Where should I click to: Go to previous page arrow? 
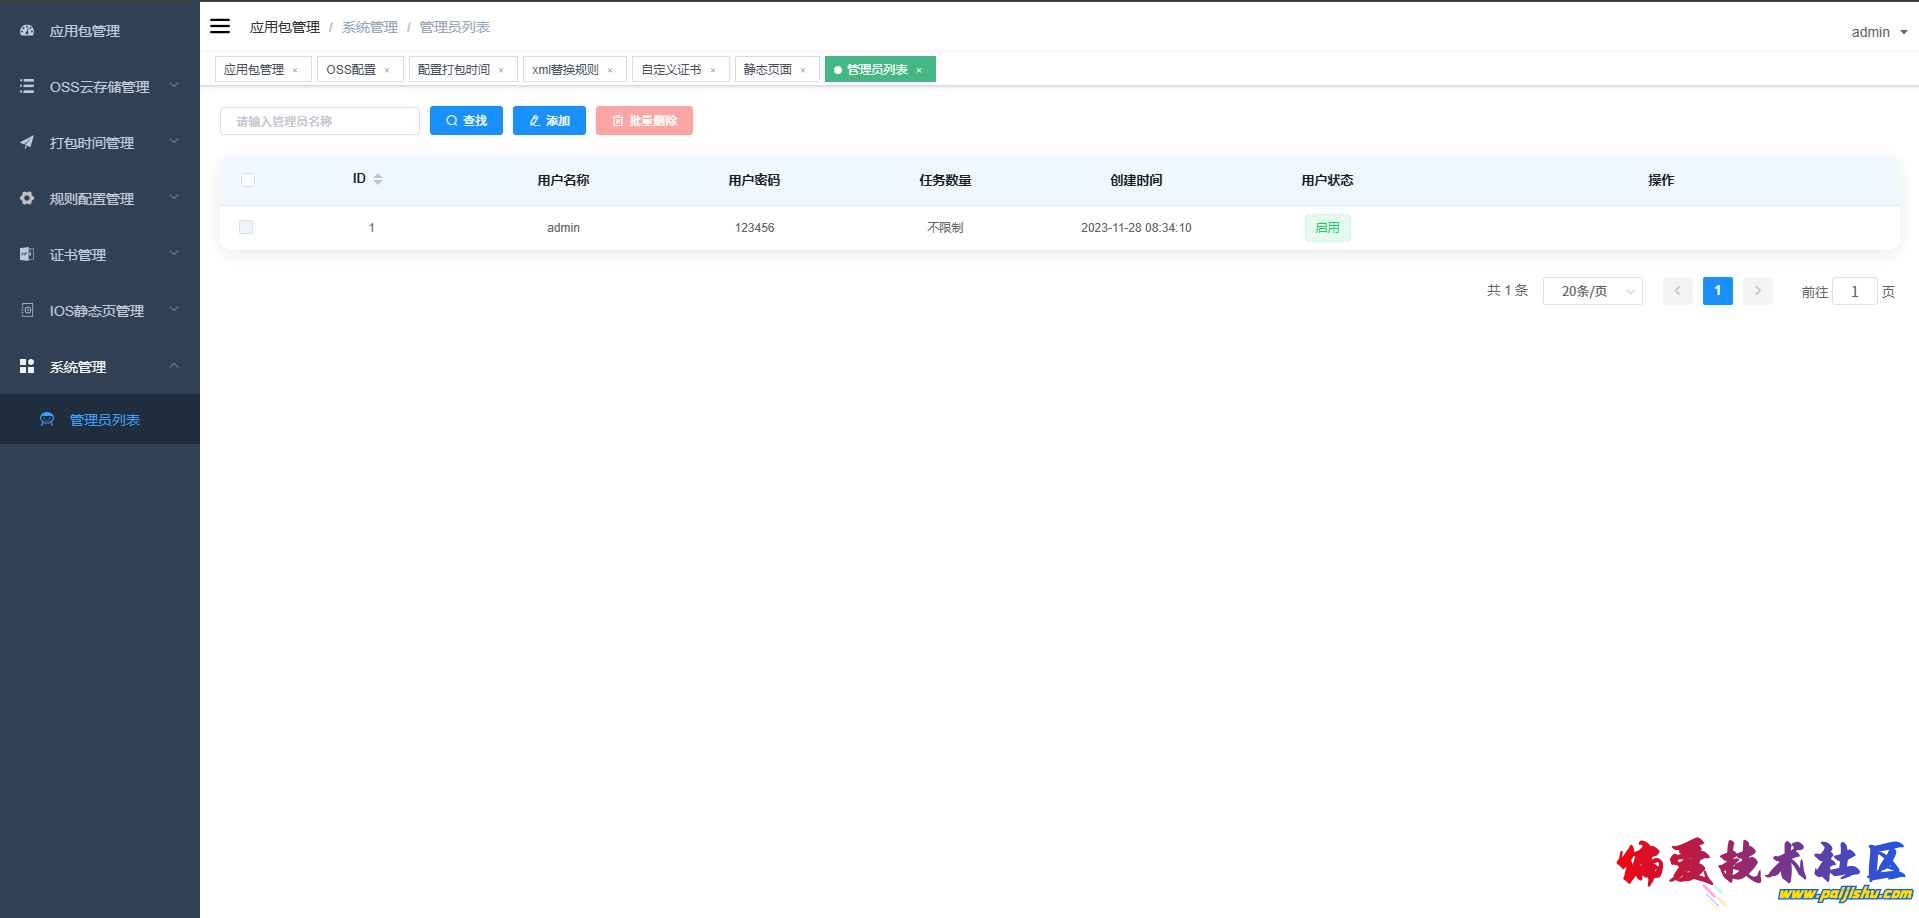click(x=1677, y=291)
